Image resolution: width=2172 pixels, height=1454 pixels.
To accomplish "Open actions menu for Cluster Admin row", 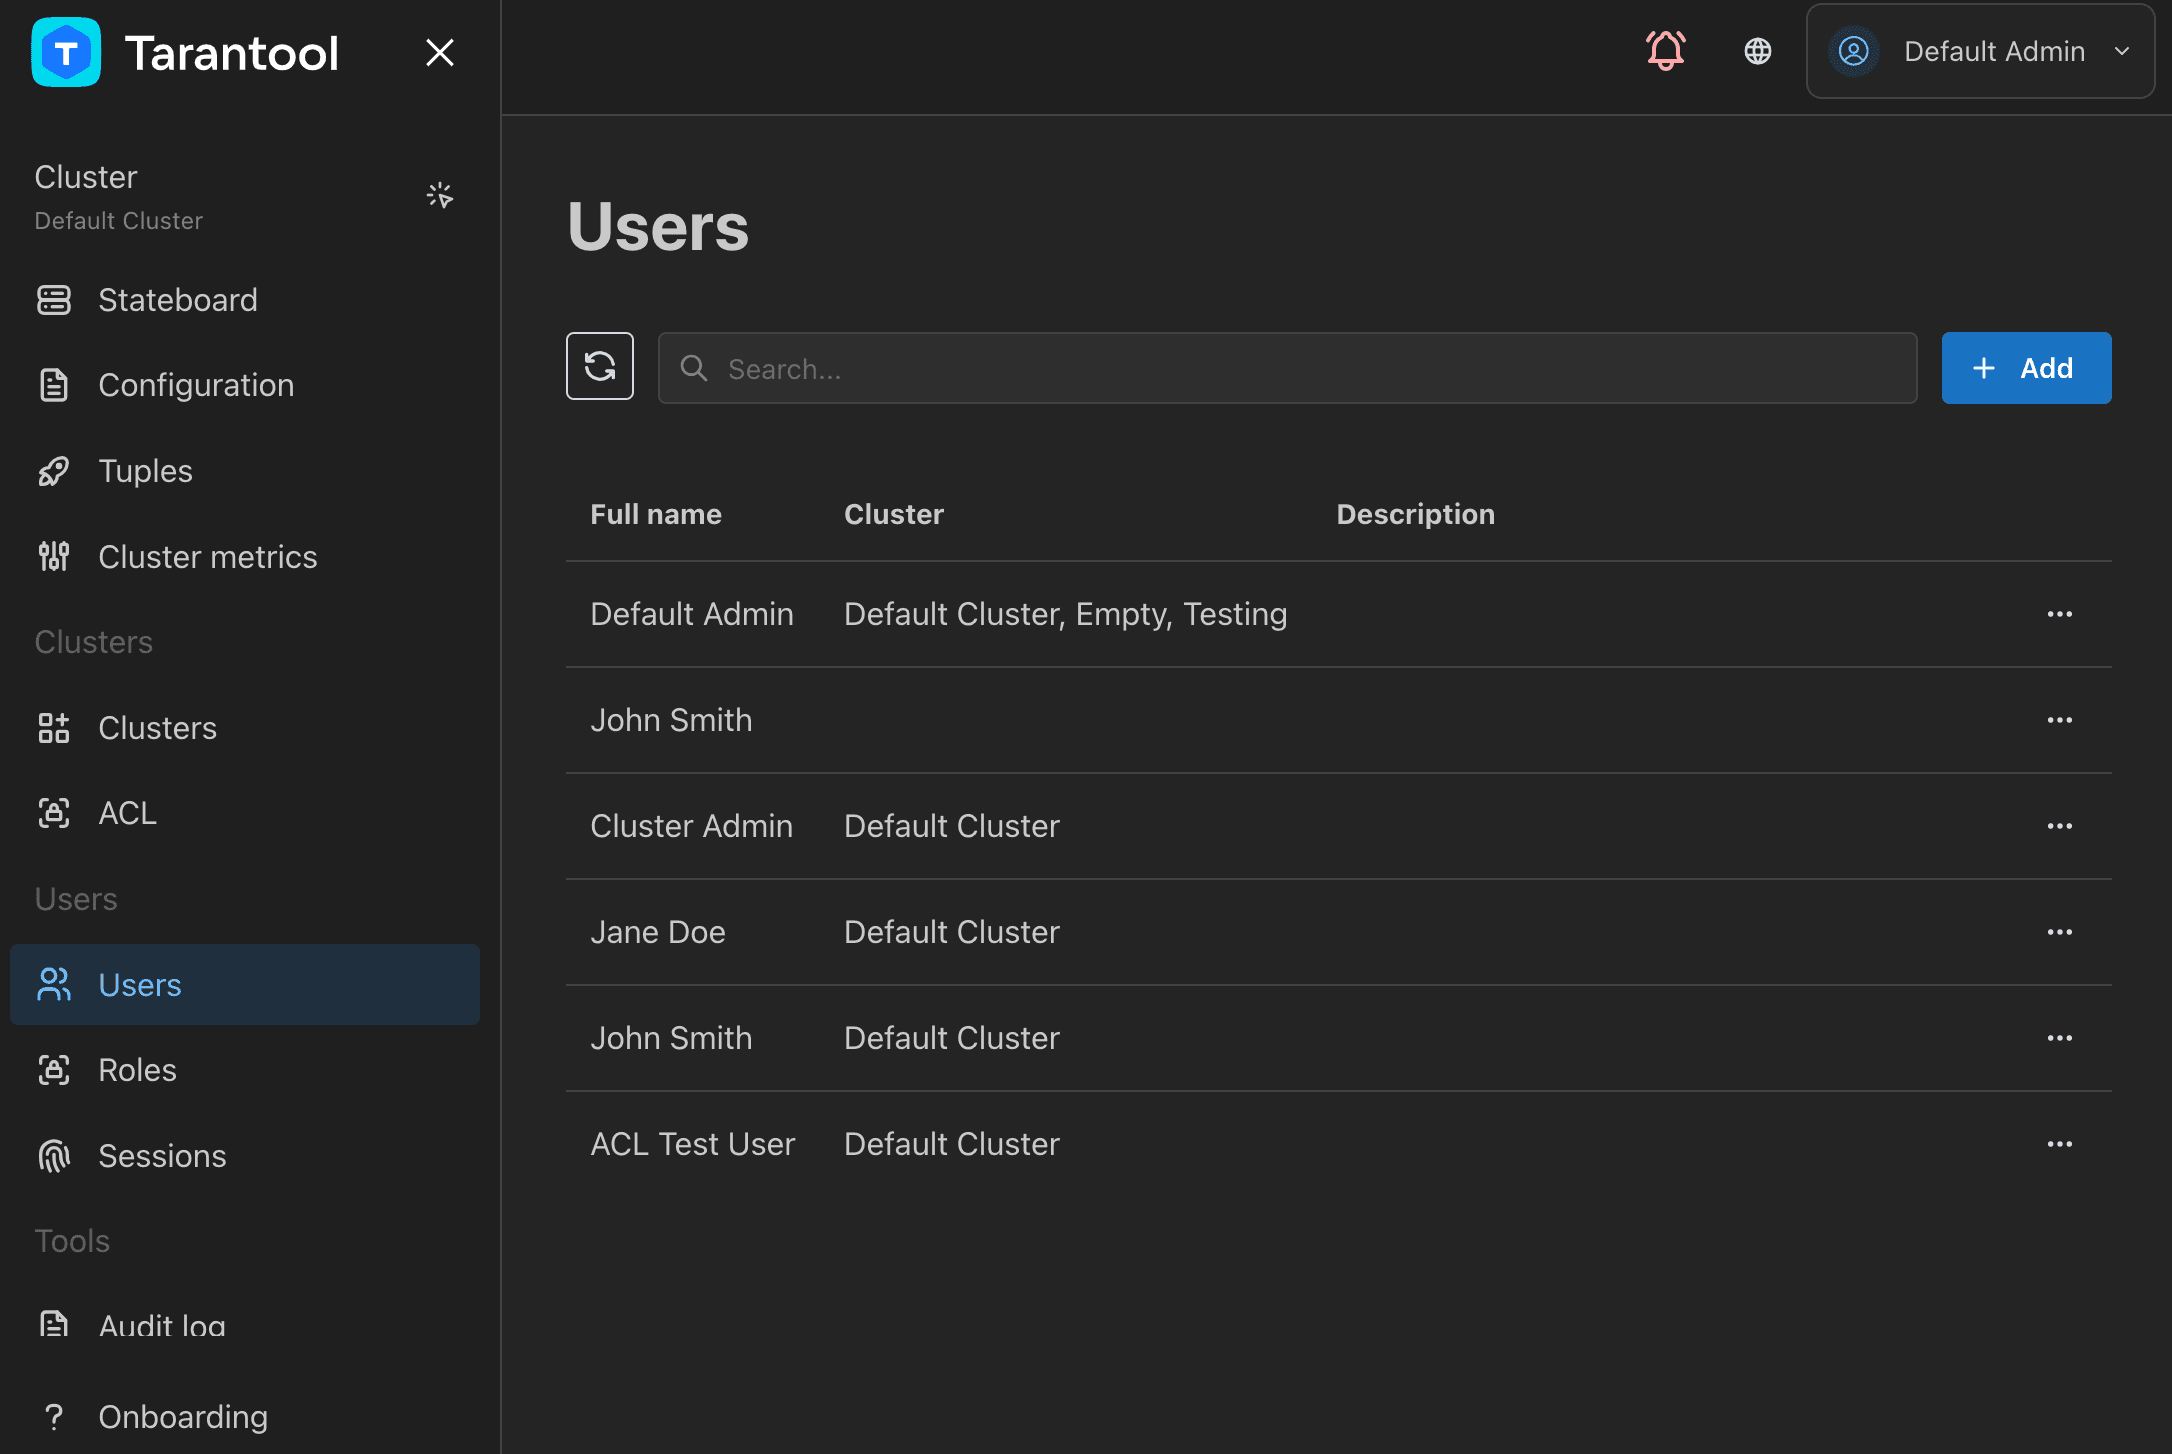I will pyautogui.click(x=2060, y=826).
